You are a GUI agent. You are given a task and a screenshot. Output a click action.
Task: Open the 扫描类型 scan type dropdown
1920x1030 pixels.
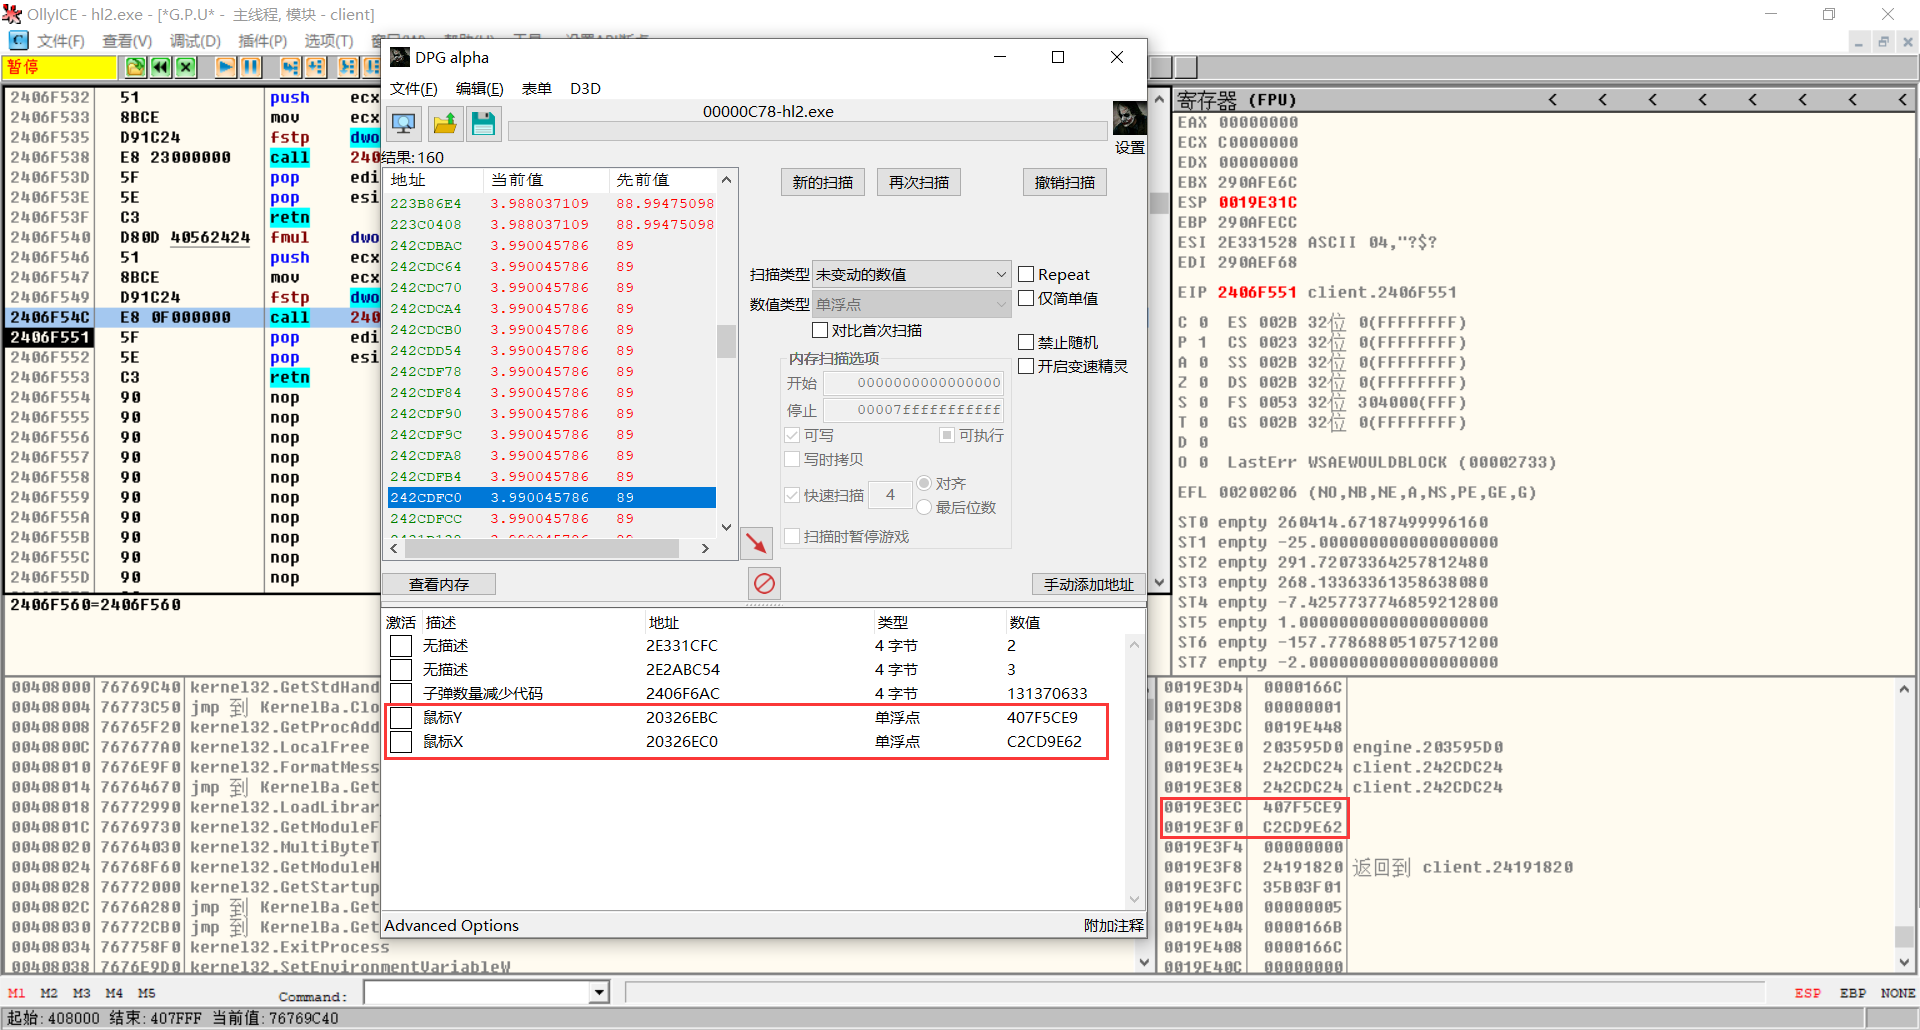pyautogui.click(x=911, y=274)
